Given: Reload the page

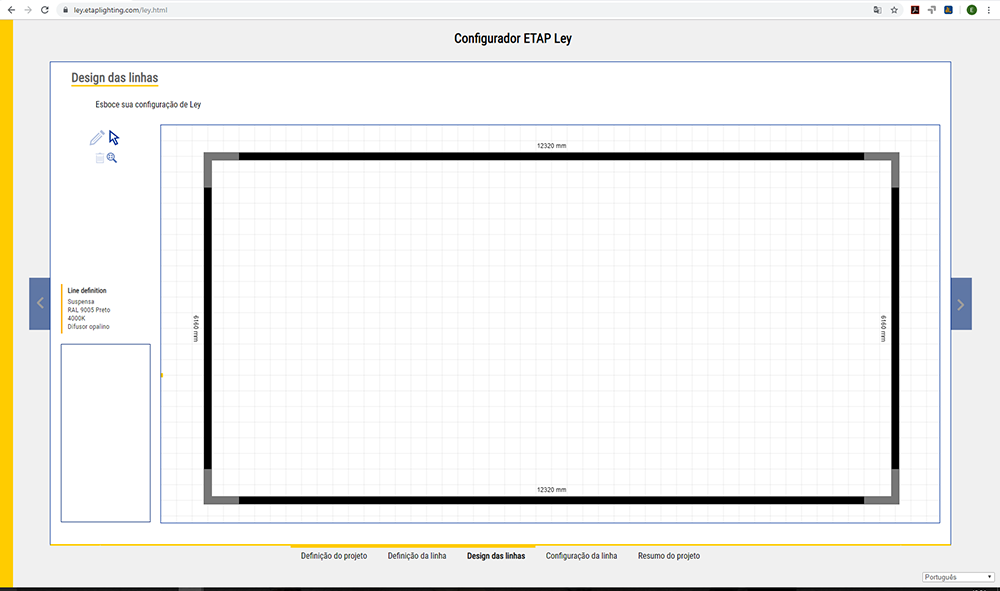Looking at the screenshot, I should [45, 10].
